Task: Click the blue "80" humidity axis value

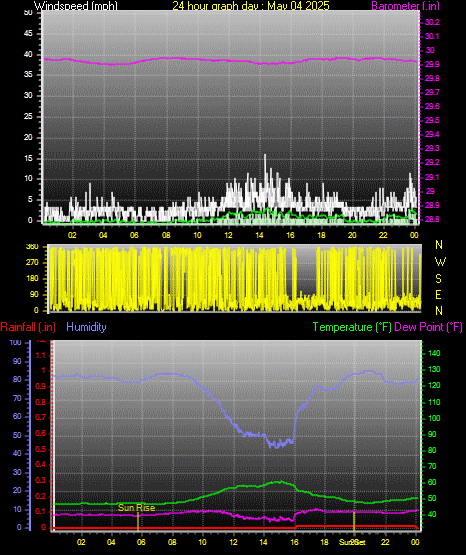Action: click(x=17, y=379)
